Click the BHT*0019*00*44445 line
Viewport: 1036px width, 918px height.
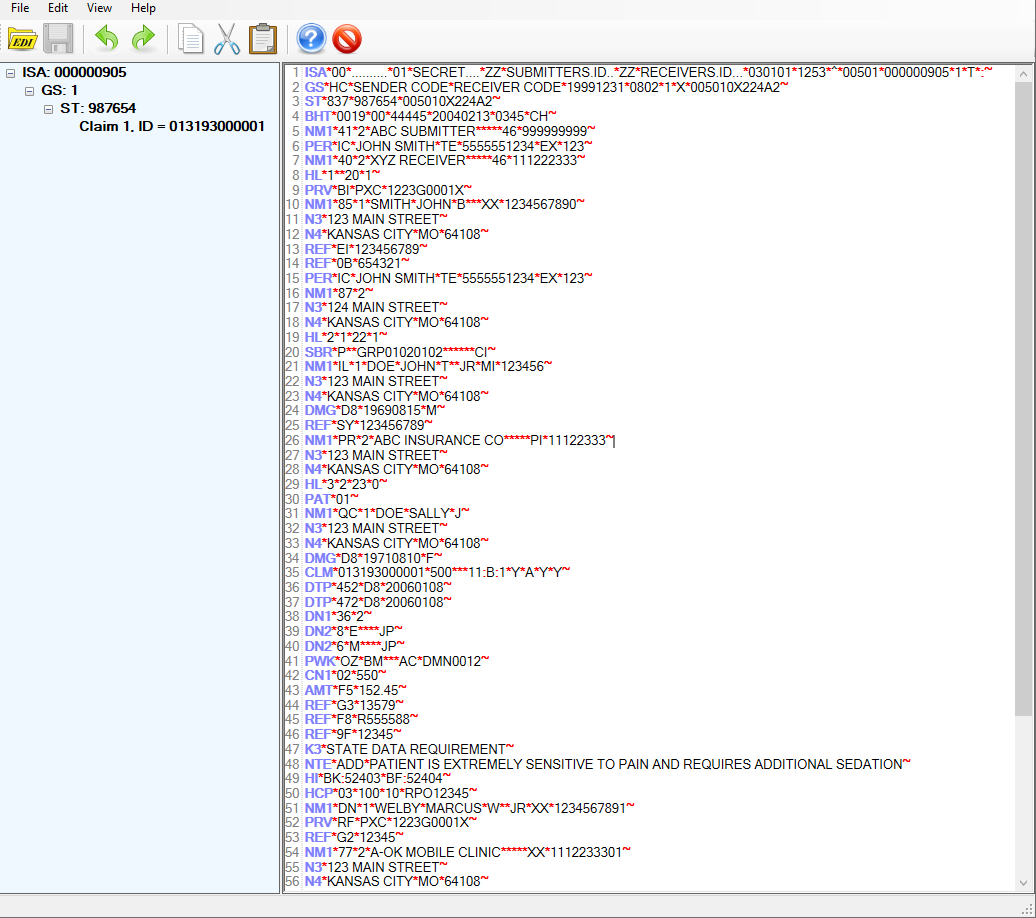(430, 116)
